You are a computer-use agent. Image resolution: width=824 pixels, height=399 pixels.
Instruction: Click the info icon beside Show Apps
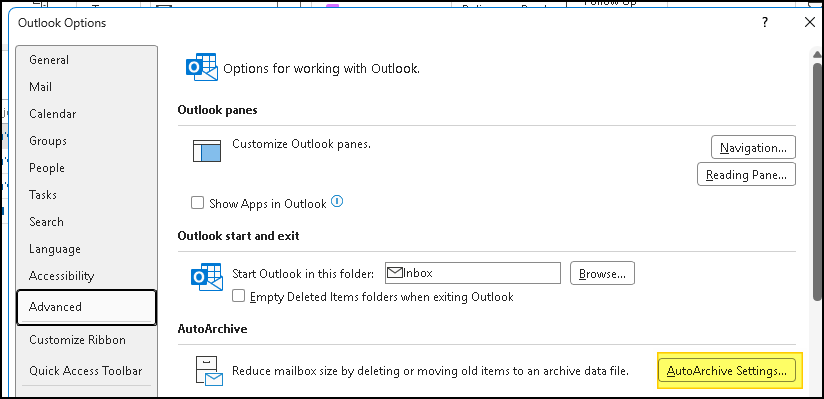coord(337,202)
